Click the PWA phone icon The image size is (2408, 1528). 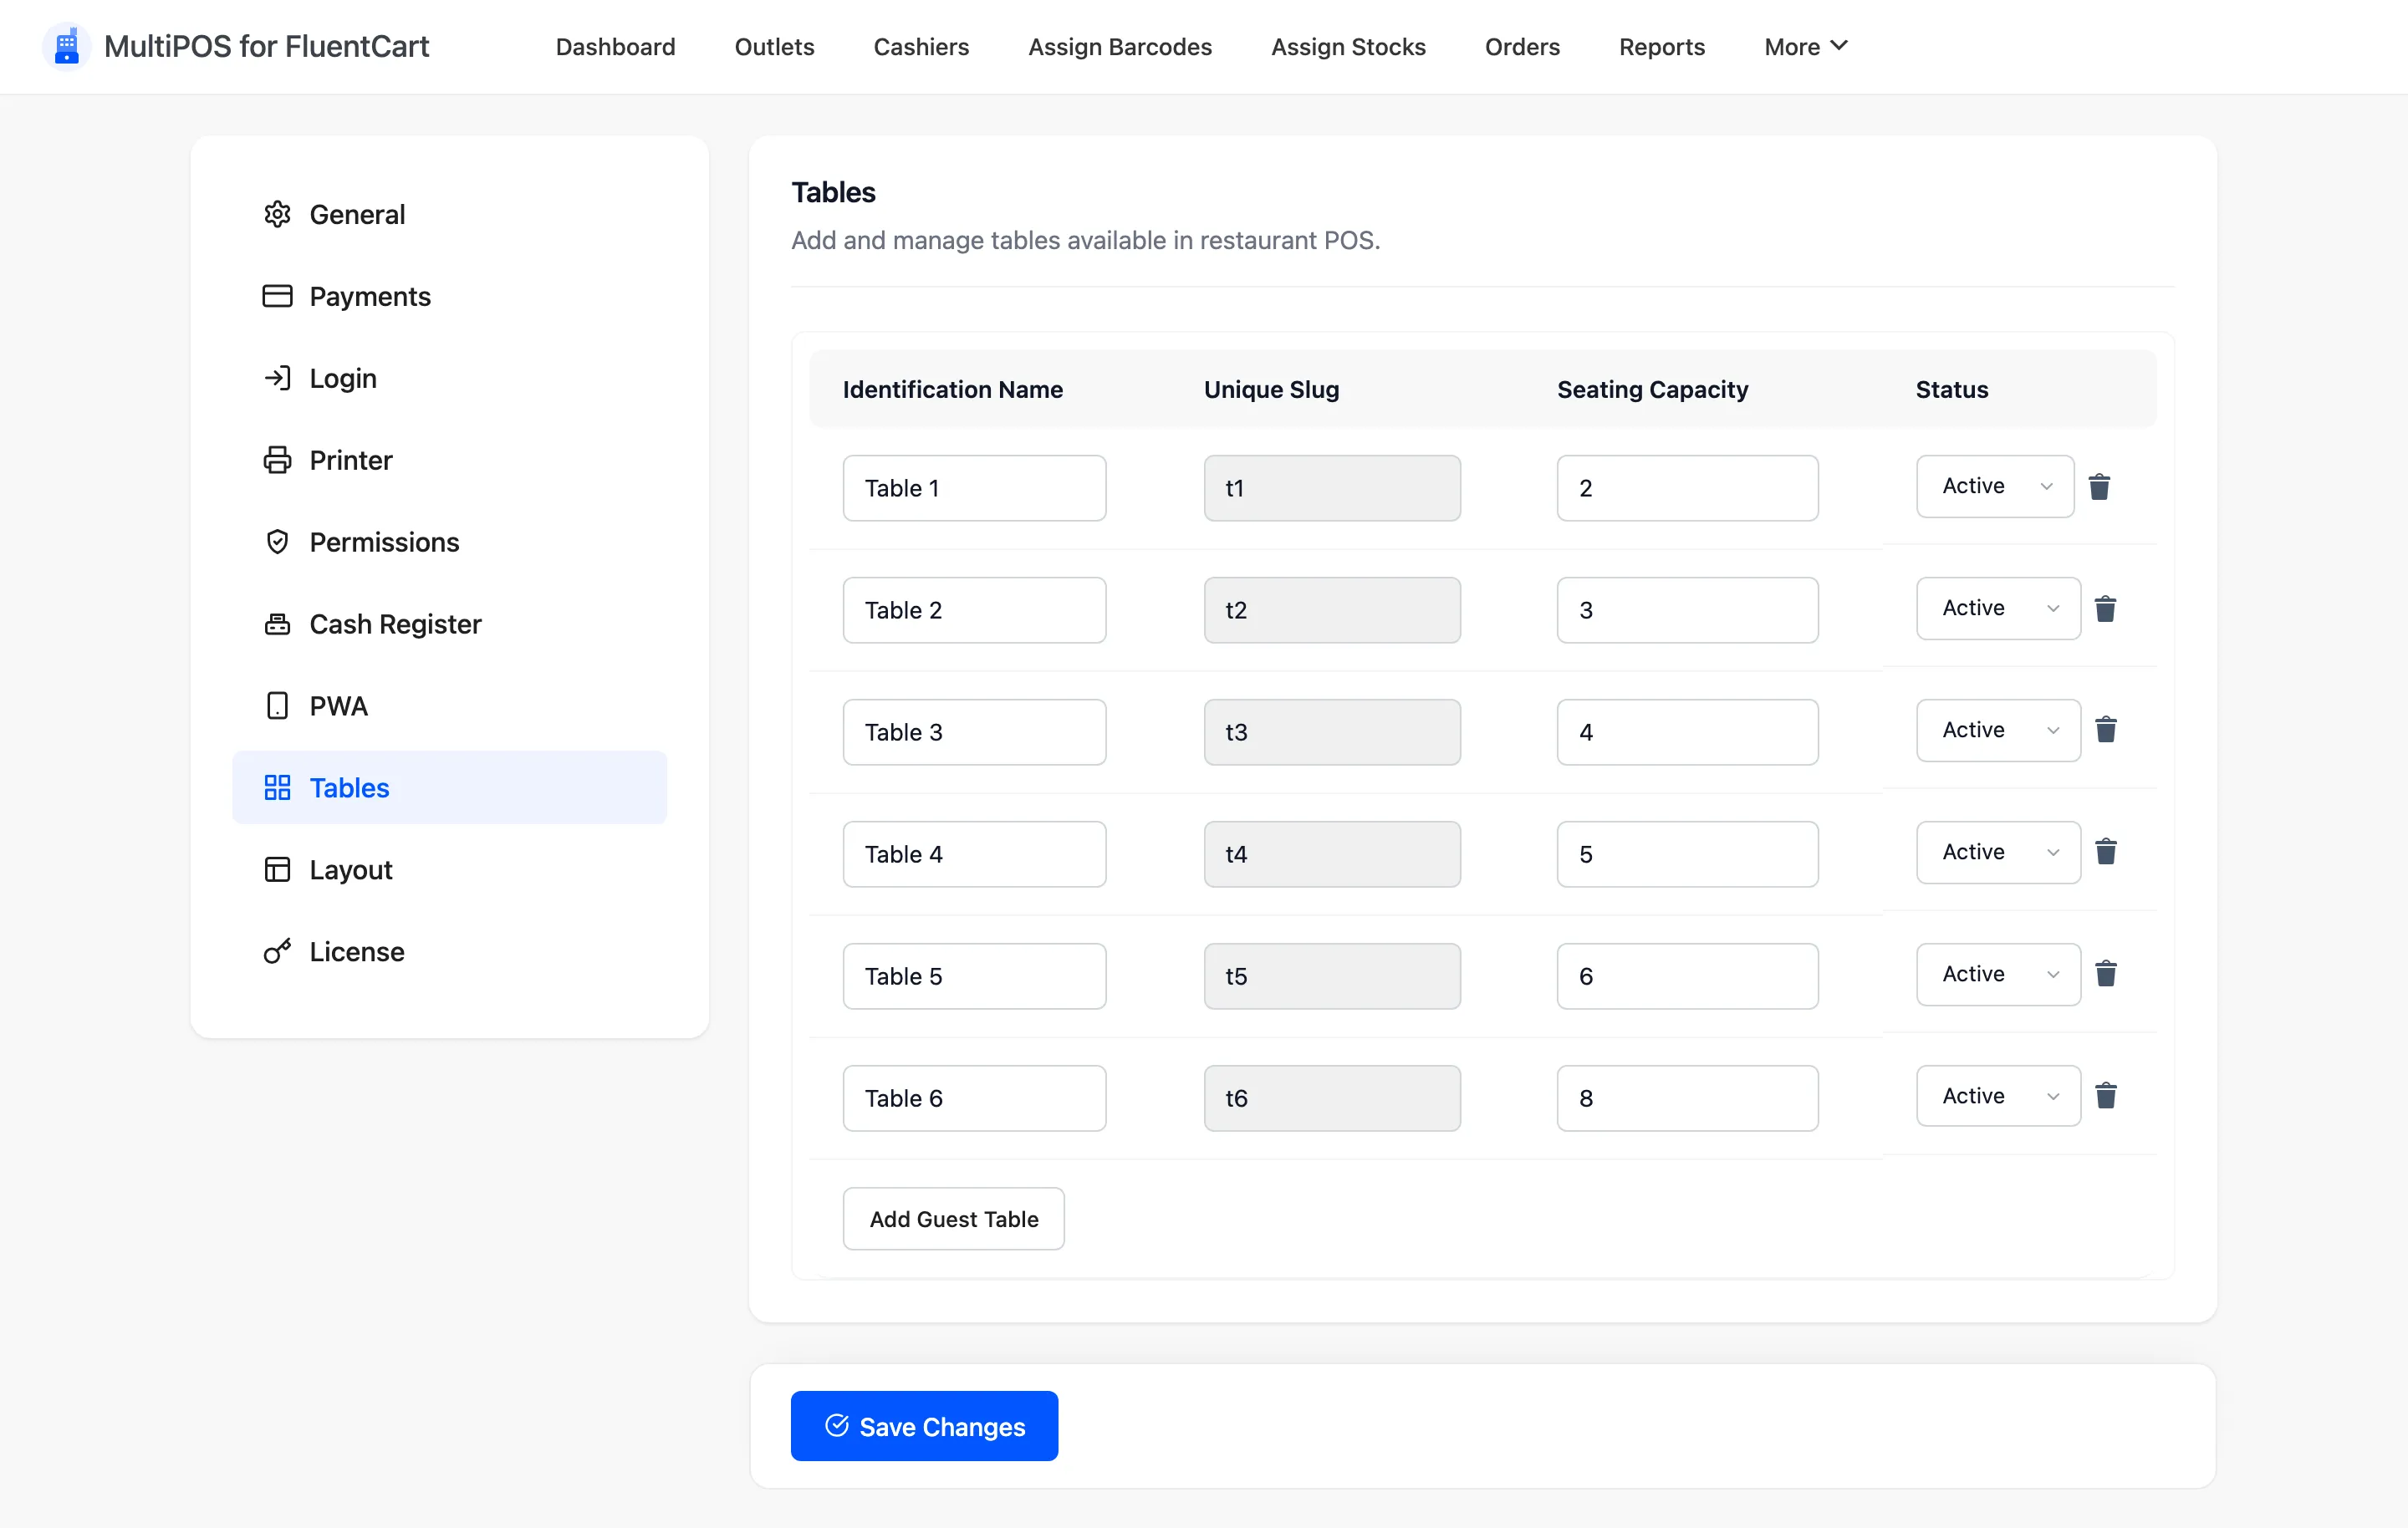pos(277,706)
